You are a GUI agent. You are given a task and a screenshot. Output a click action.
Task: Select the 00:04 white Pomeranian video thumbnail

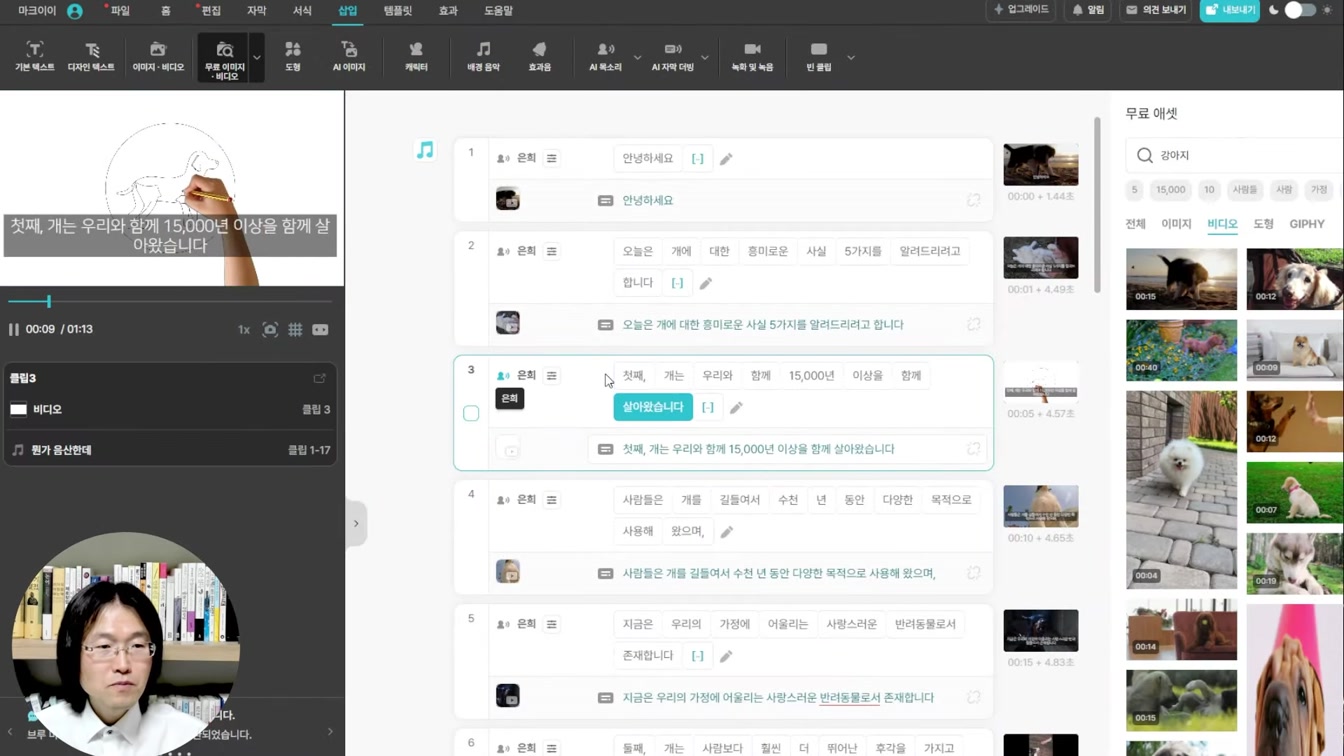1181,489
